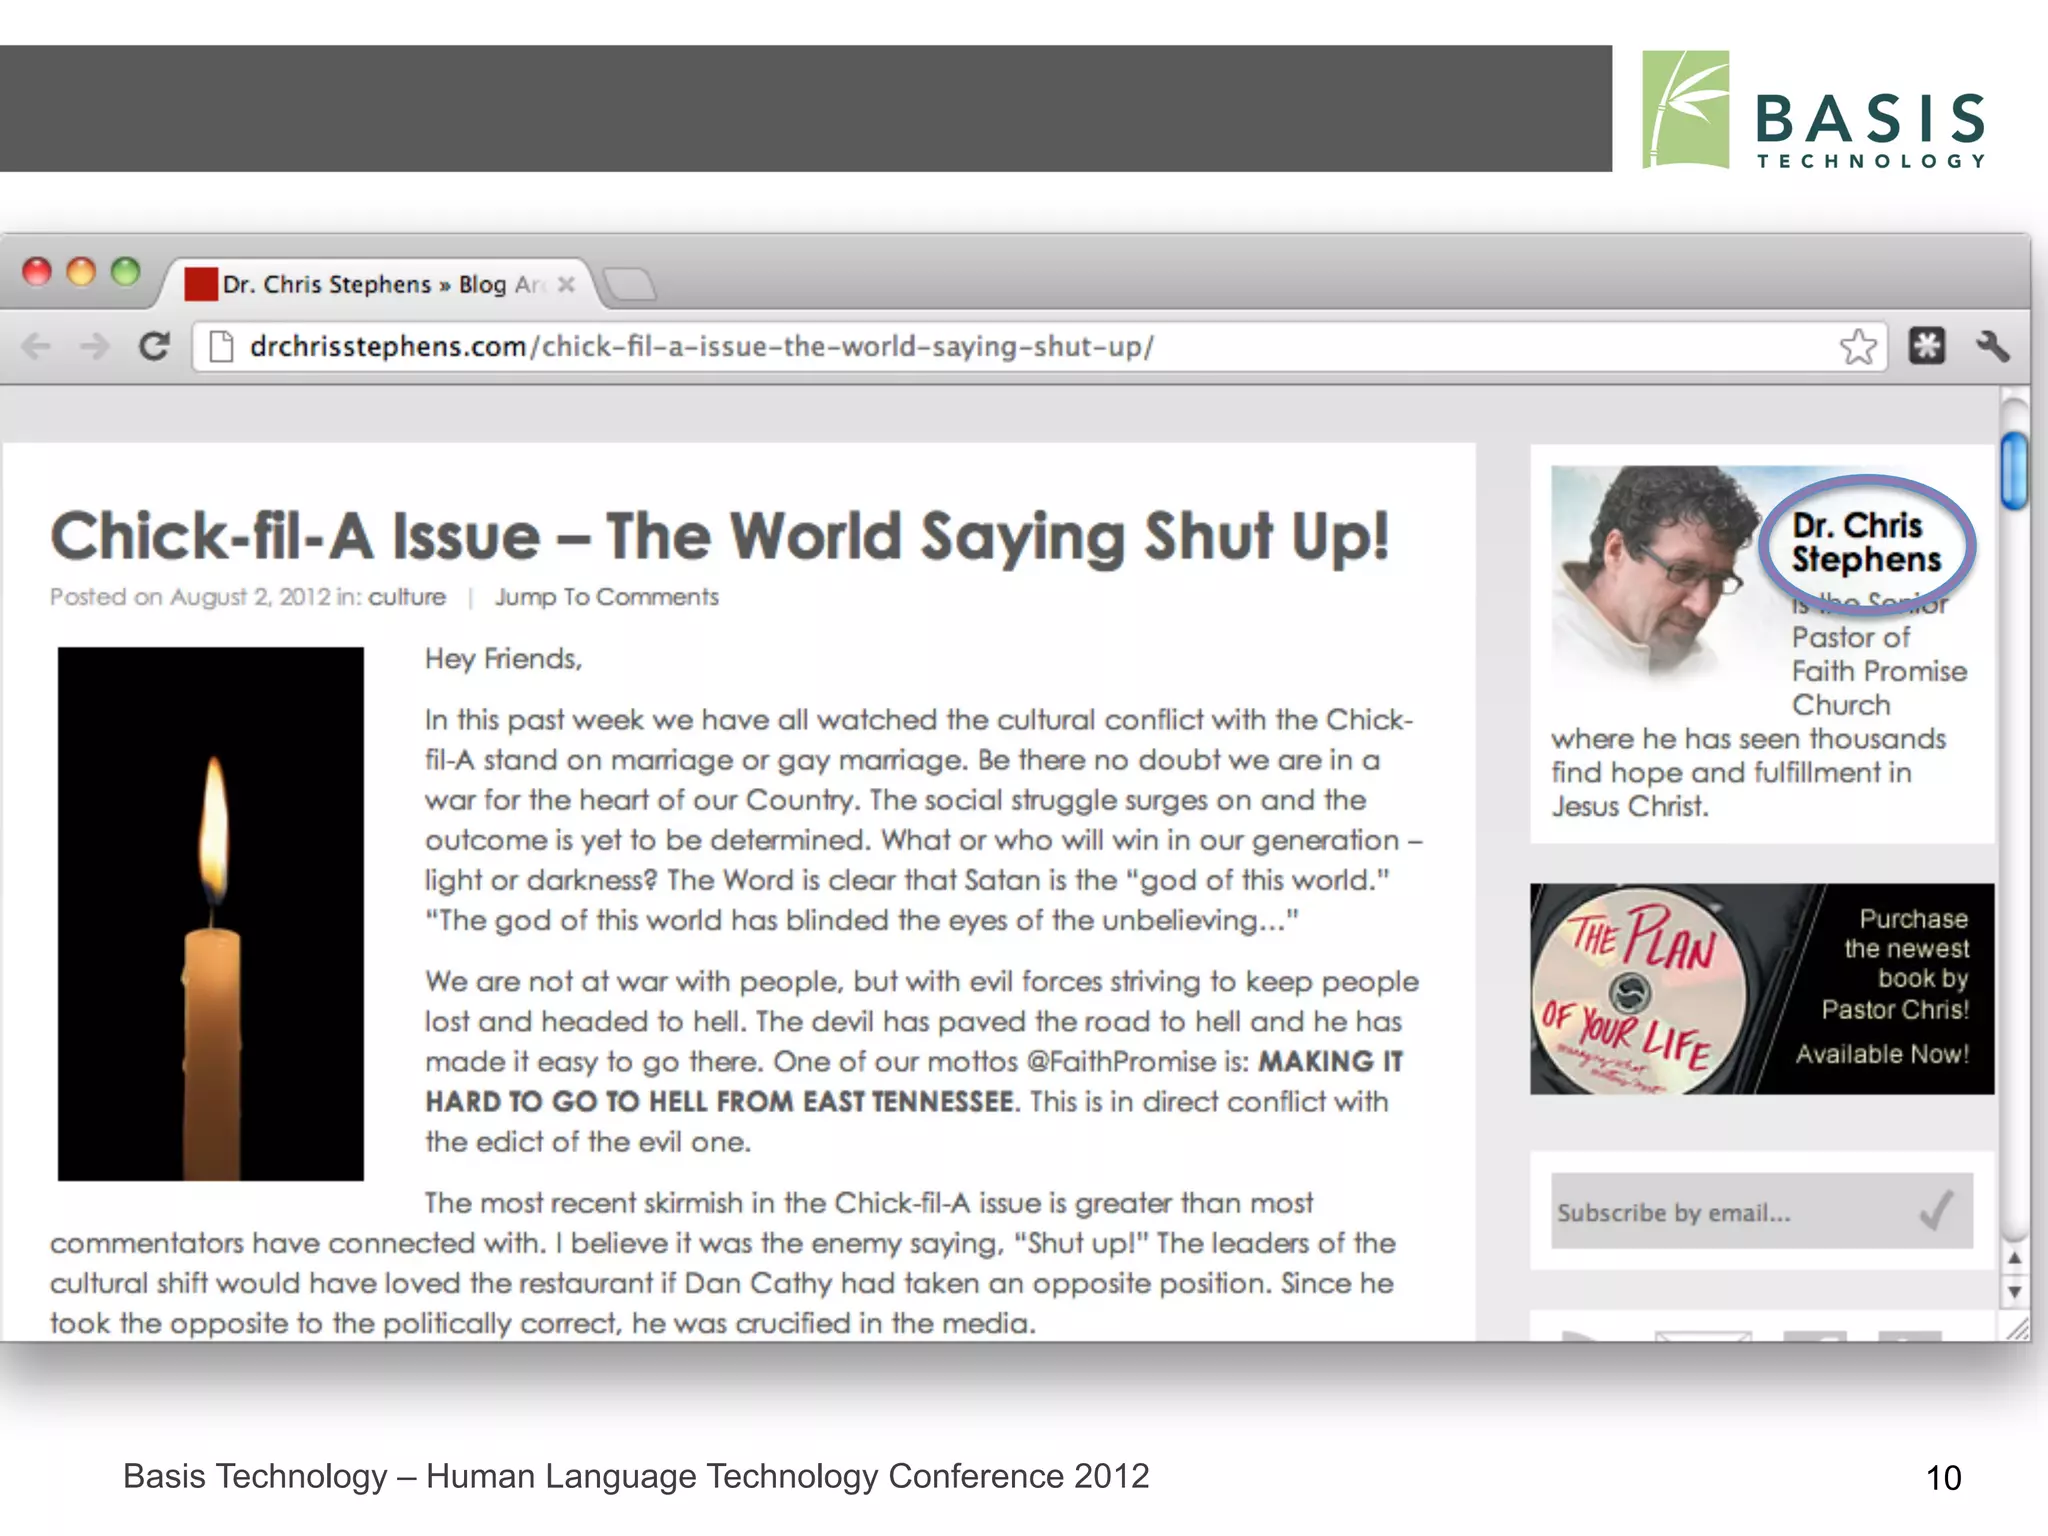Select the Dr. Chris Stephens Blog tab

click(x=380, y=284)
